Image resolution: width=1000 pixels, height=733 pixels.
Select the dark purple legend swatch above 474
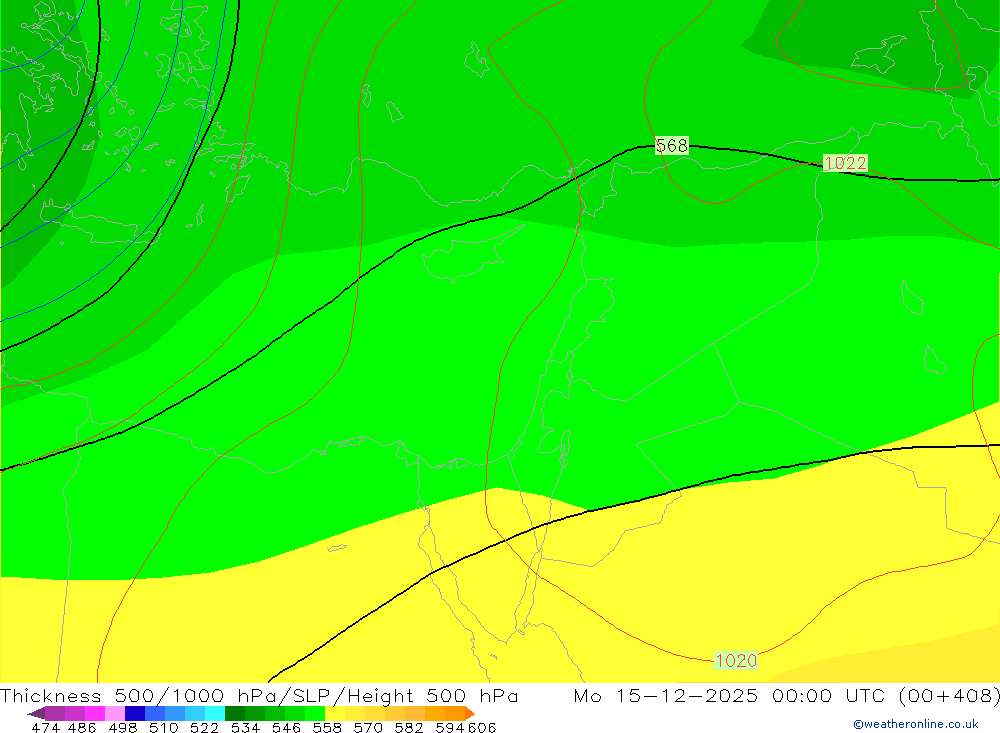[x=55, y=713]
